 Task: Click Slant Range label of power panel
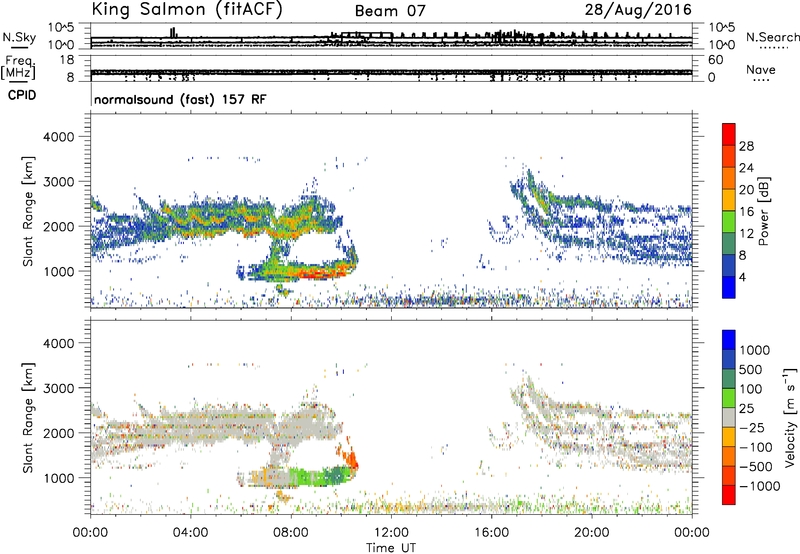pyautogui.click(x=28, y=211)
